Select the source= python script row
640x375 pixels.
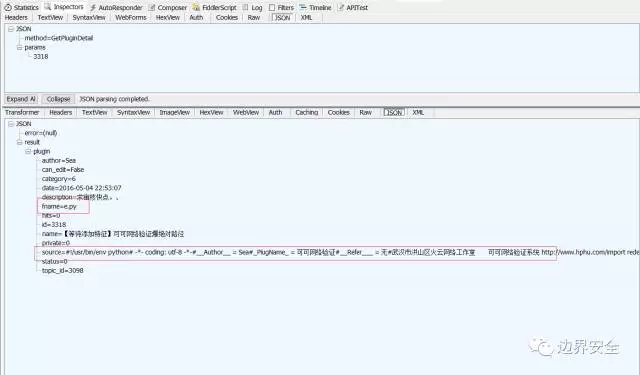click(340, 253)
